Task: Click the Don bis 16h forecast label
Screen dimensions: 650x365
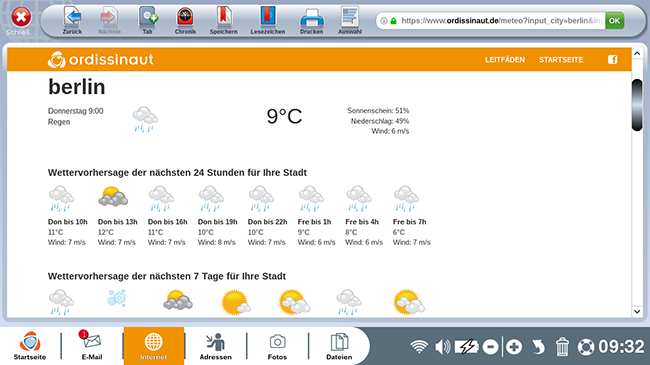Action: [x=167, y=222]
